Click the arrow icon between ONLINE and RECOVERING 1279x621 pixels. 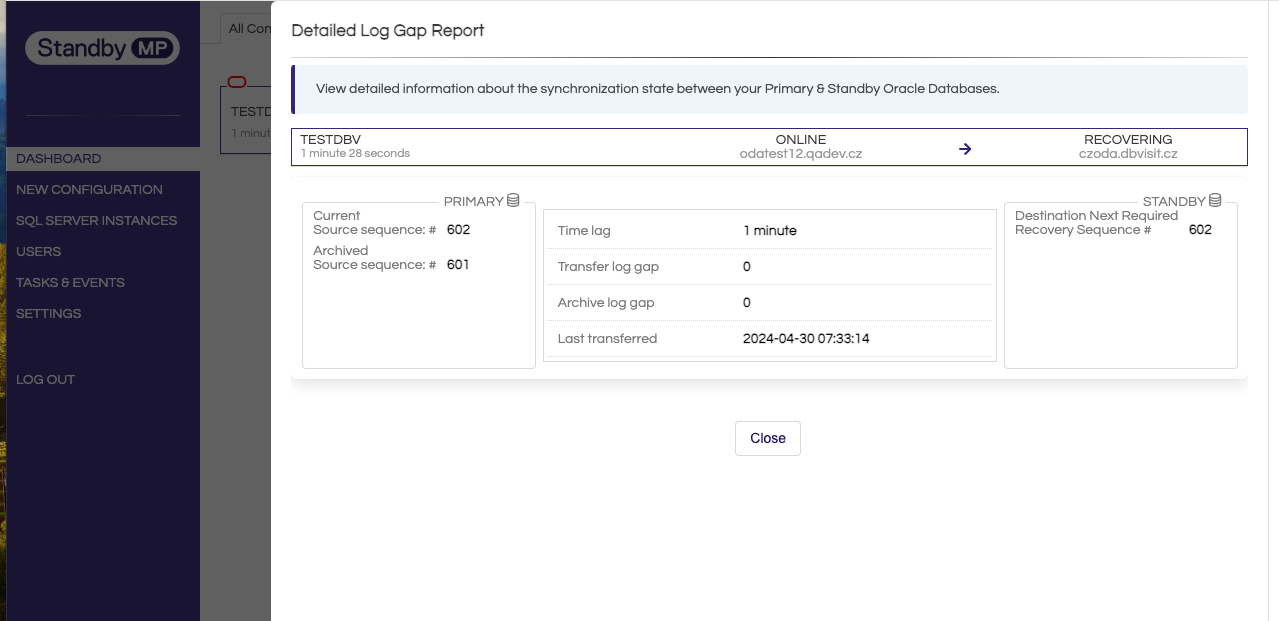click(965, 149)
